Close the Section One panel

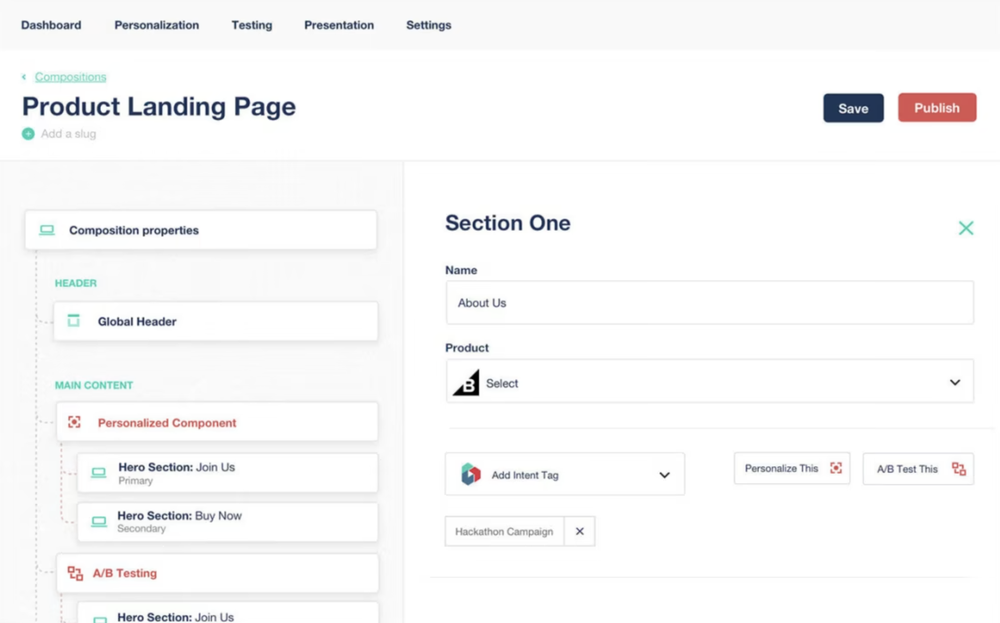click(x=965, y=228)
